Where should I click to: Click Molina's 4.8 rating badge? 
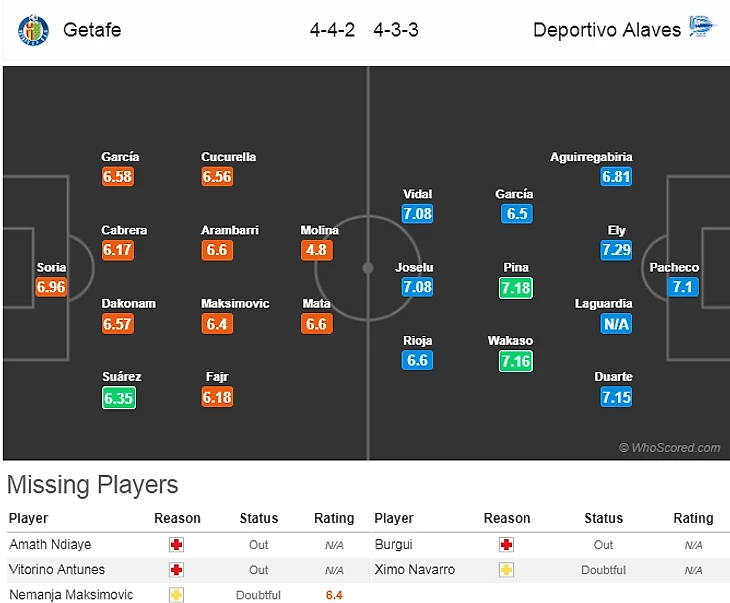(317, 250)
